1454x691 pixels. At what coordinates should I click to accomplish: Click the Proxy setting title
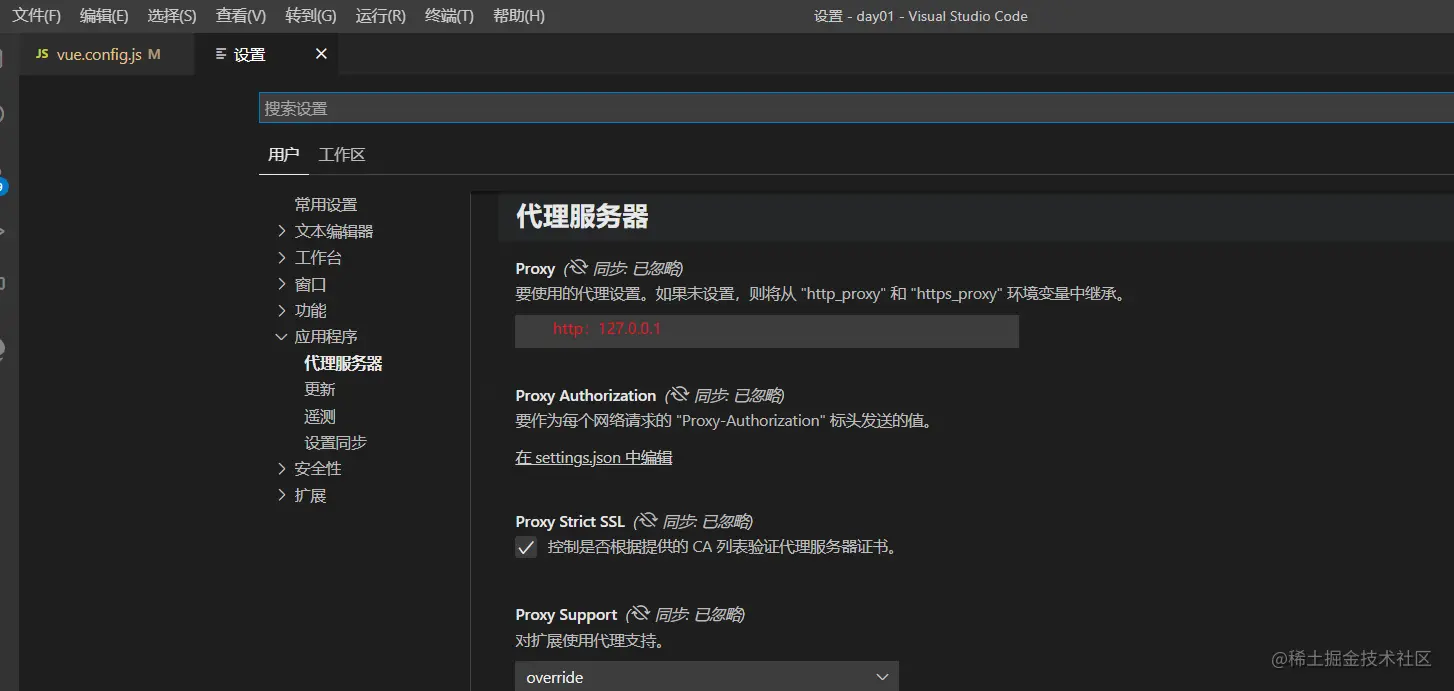coord(535,269)
